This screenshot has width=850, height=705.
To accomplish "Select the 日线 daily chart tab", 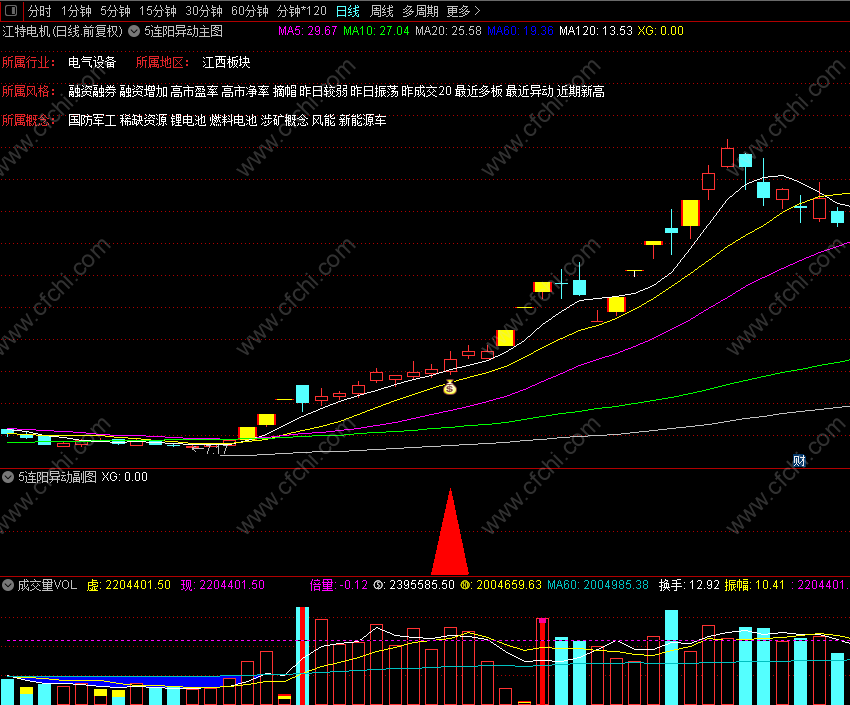I will click(x=347, y=11).
